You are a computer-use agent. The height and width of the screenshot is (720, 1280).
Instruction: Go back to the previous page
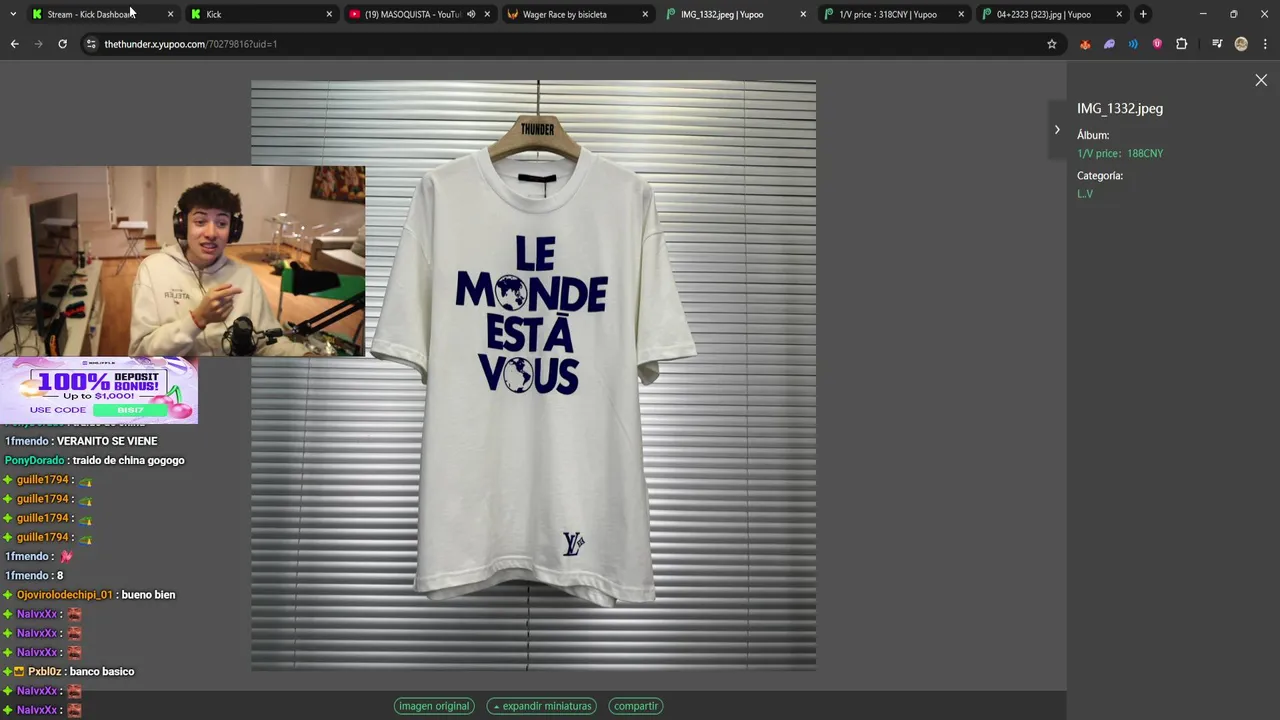tap(14, 44)
